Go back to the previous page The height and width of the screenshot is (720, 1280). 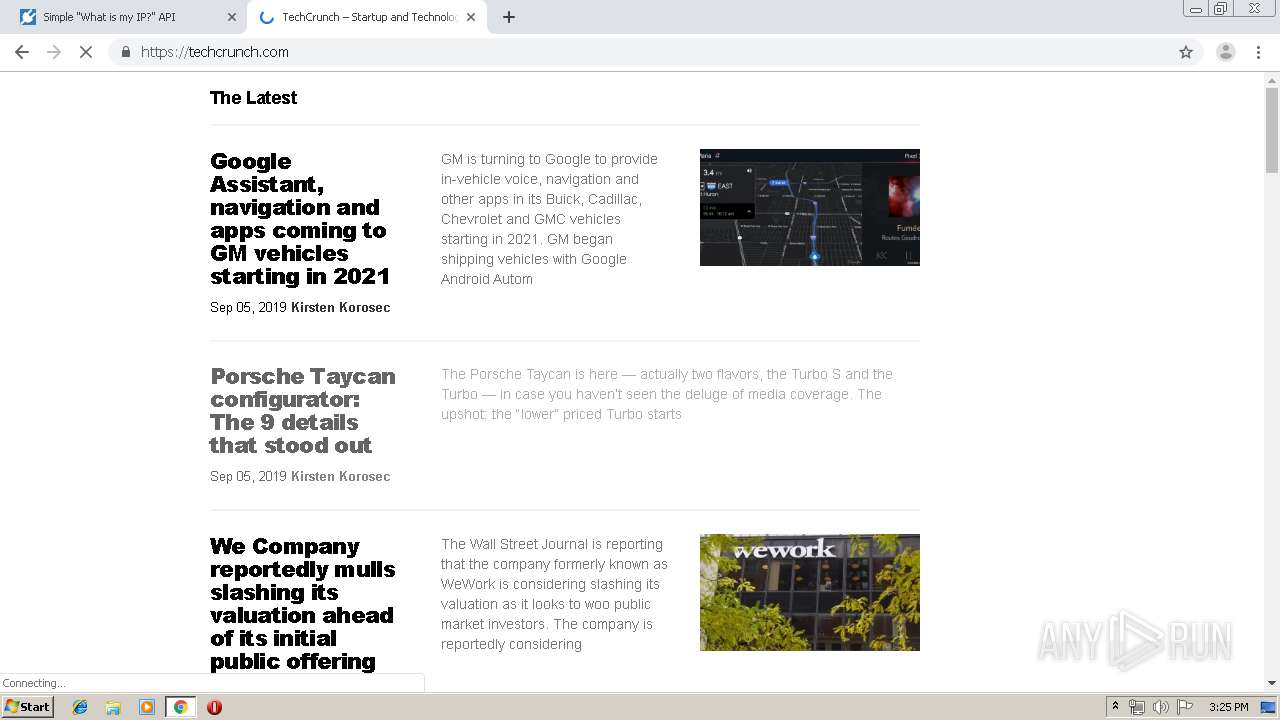pyautogui.click(x=22, y=52)
